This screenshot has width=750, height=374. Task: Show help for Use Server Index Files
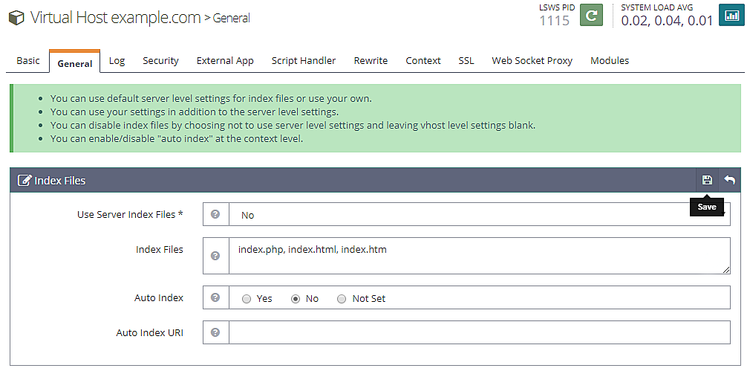pyautogui.click(x=215, y=214)
